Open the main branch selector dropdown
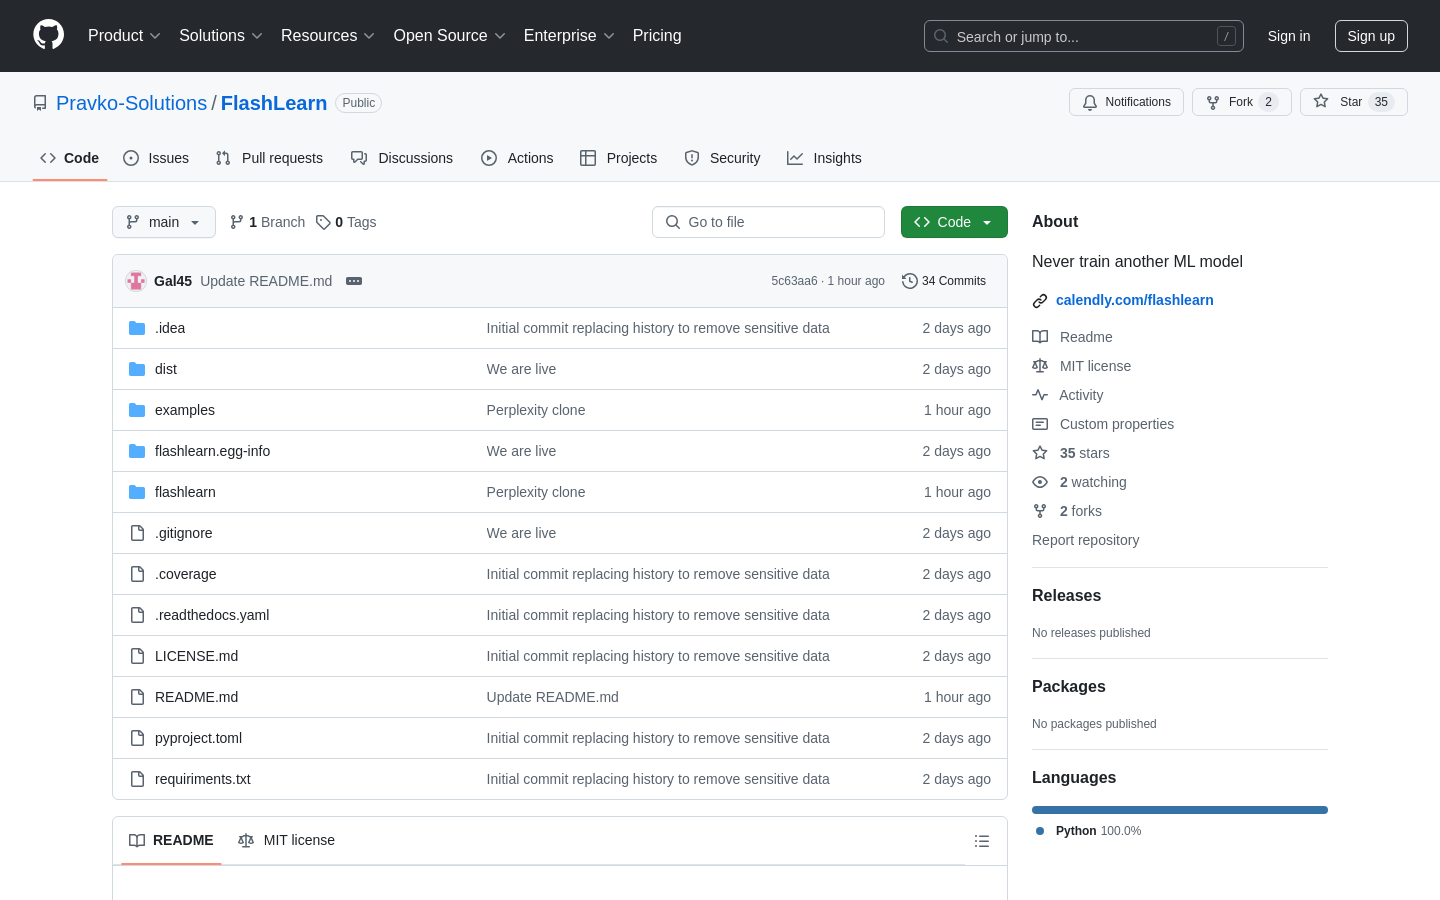 164,222
